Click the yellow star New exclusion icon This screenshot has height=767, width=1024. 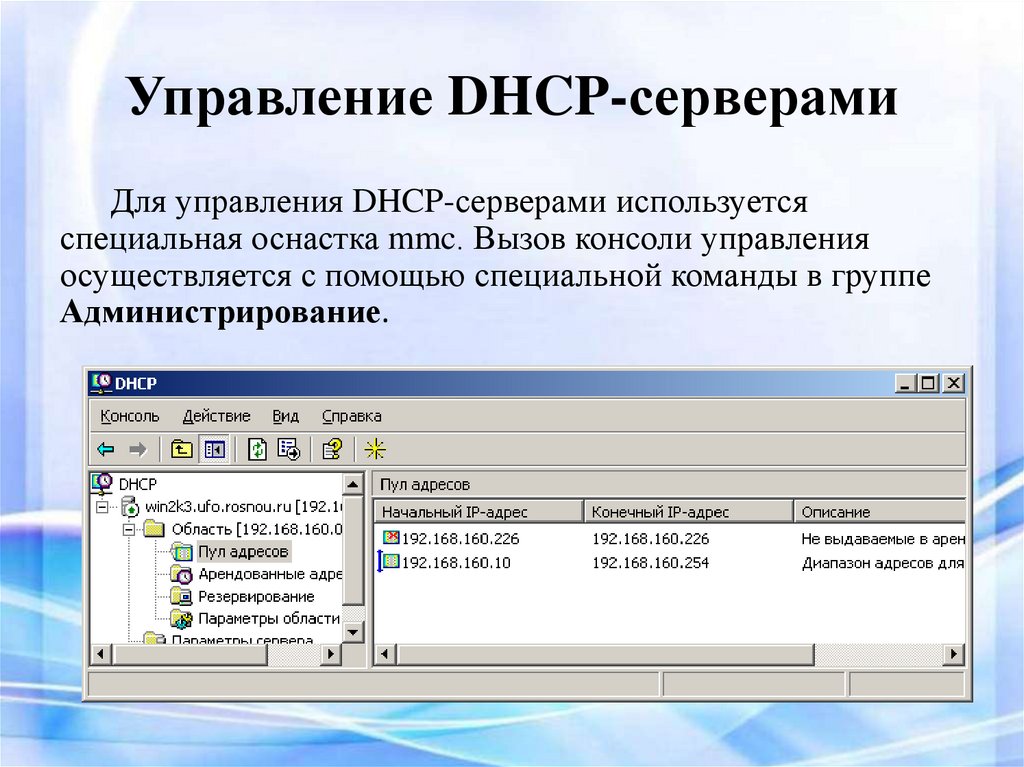tap(375, 449)
